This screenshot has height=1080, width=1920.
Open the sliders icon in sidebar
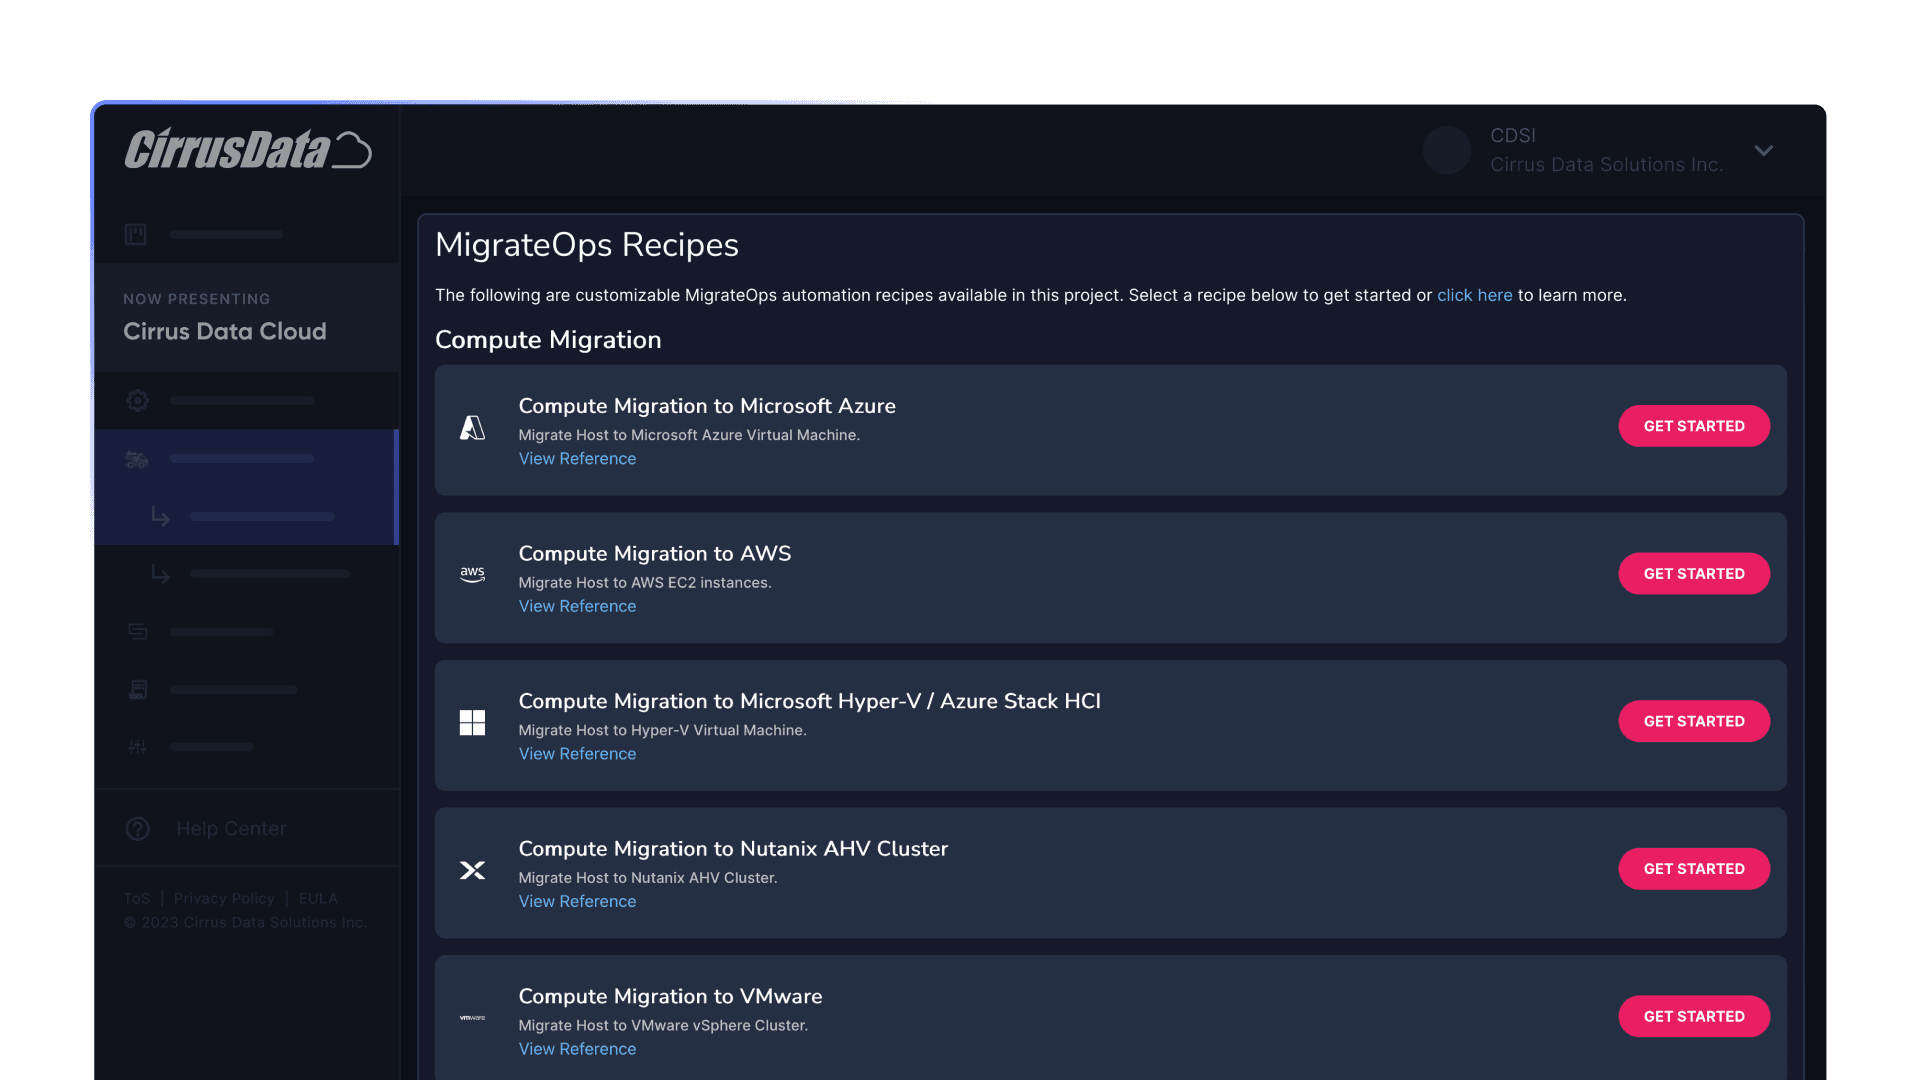pos(137,746)
